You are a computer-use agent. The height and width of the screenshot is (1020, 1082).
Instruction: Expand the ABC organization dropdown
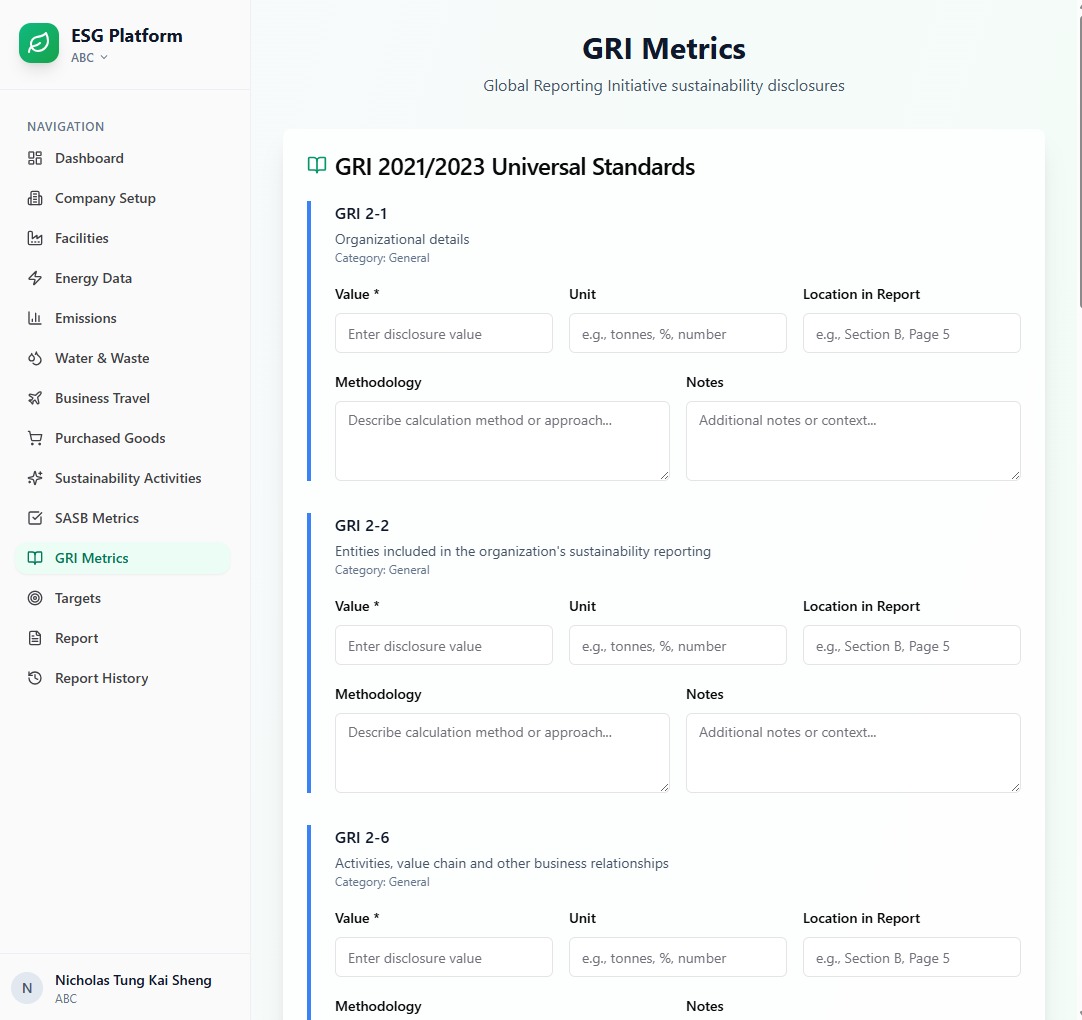[x=89, y=58]
